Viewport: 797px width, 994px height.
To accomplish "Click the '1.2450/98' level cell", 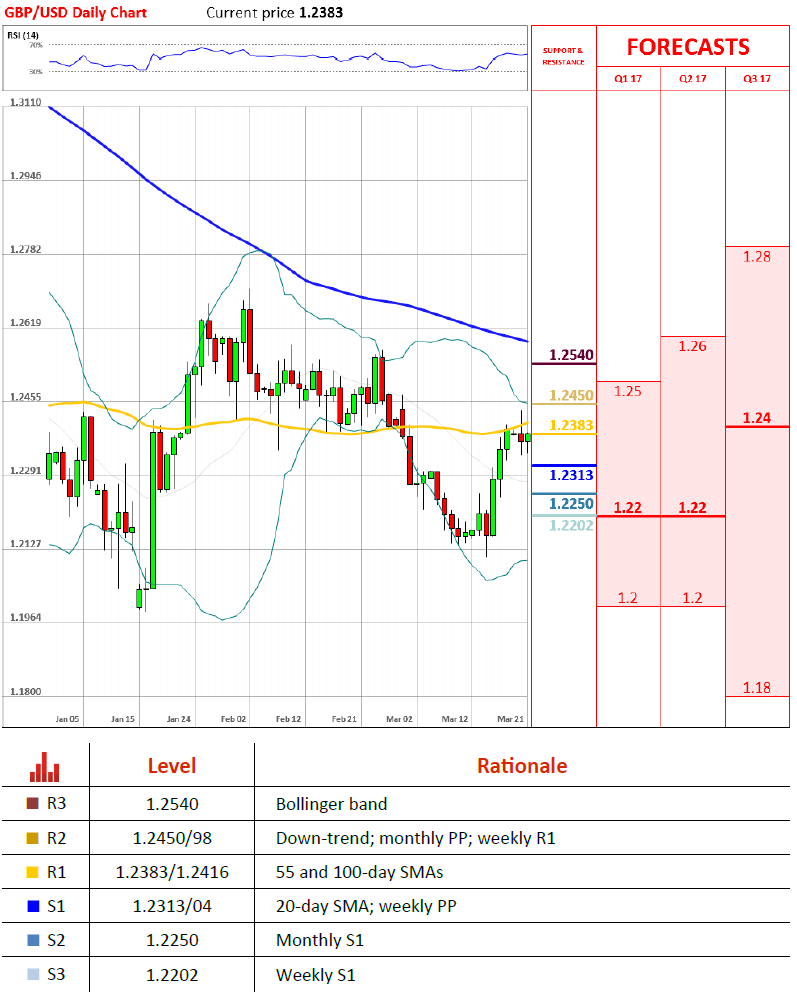I will (172, 839).
